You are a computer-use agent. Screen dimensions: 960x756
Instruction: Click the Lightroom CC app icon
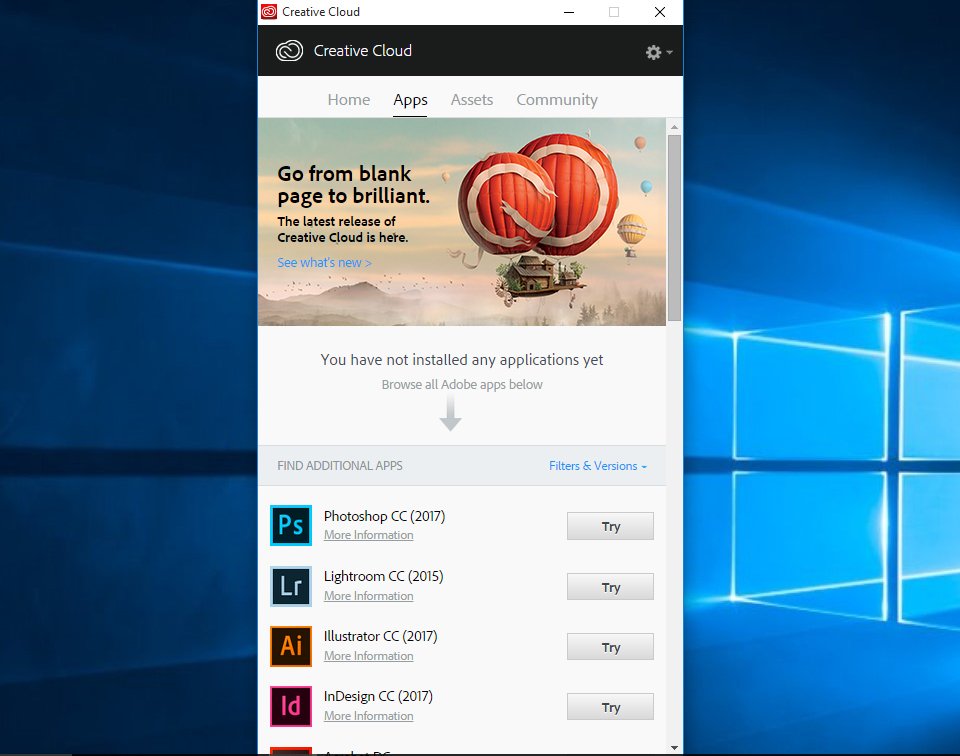click(x=291, y=586)
